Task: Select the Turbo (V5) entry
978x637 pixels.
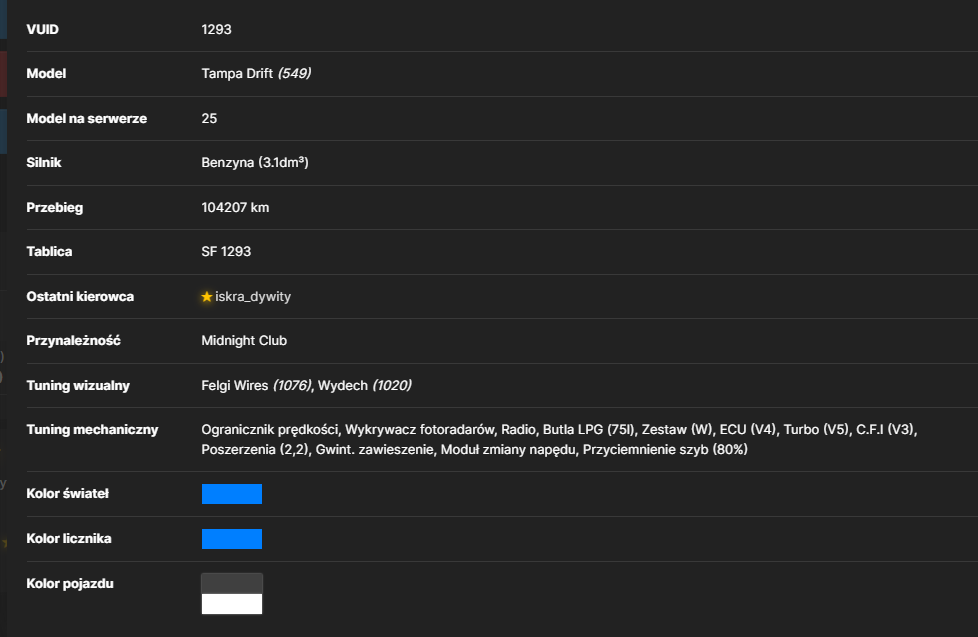Action: pos(816,429)
